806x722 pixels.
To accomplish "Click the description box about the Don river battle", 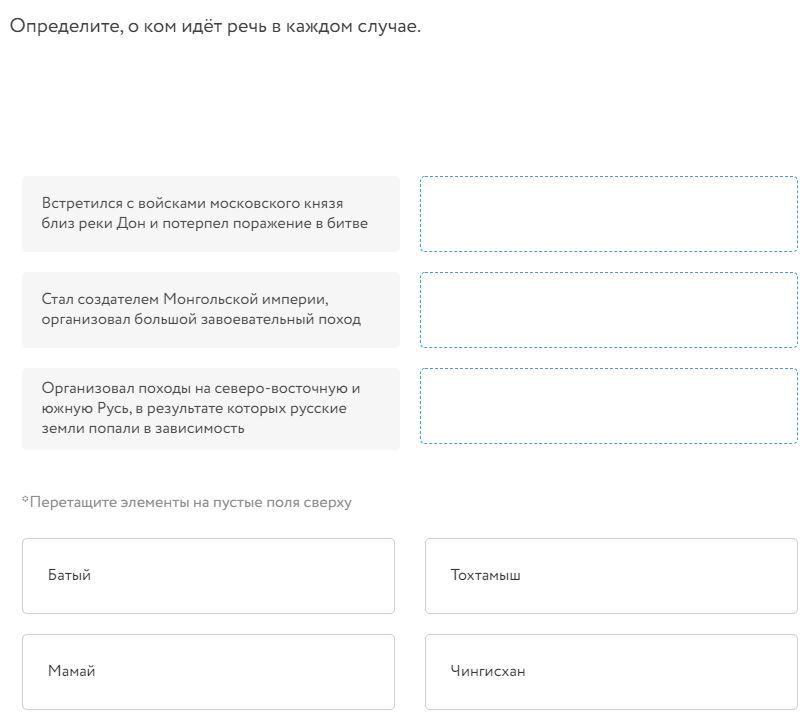I will tap(210, 214).
